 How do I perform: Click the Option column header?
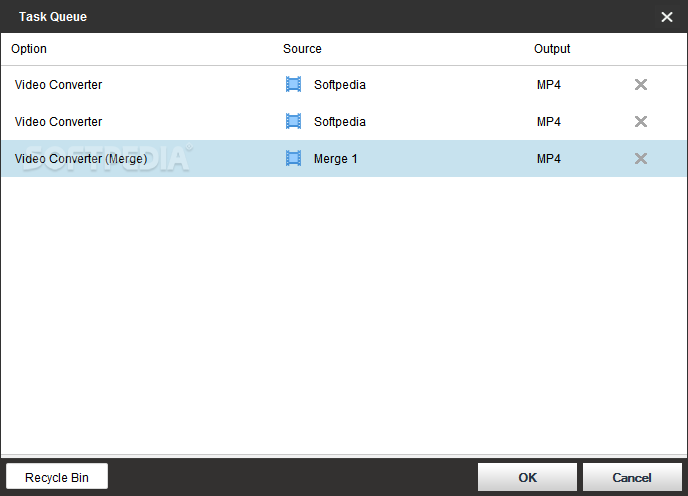point(29,49)
